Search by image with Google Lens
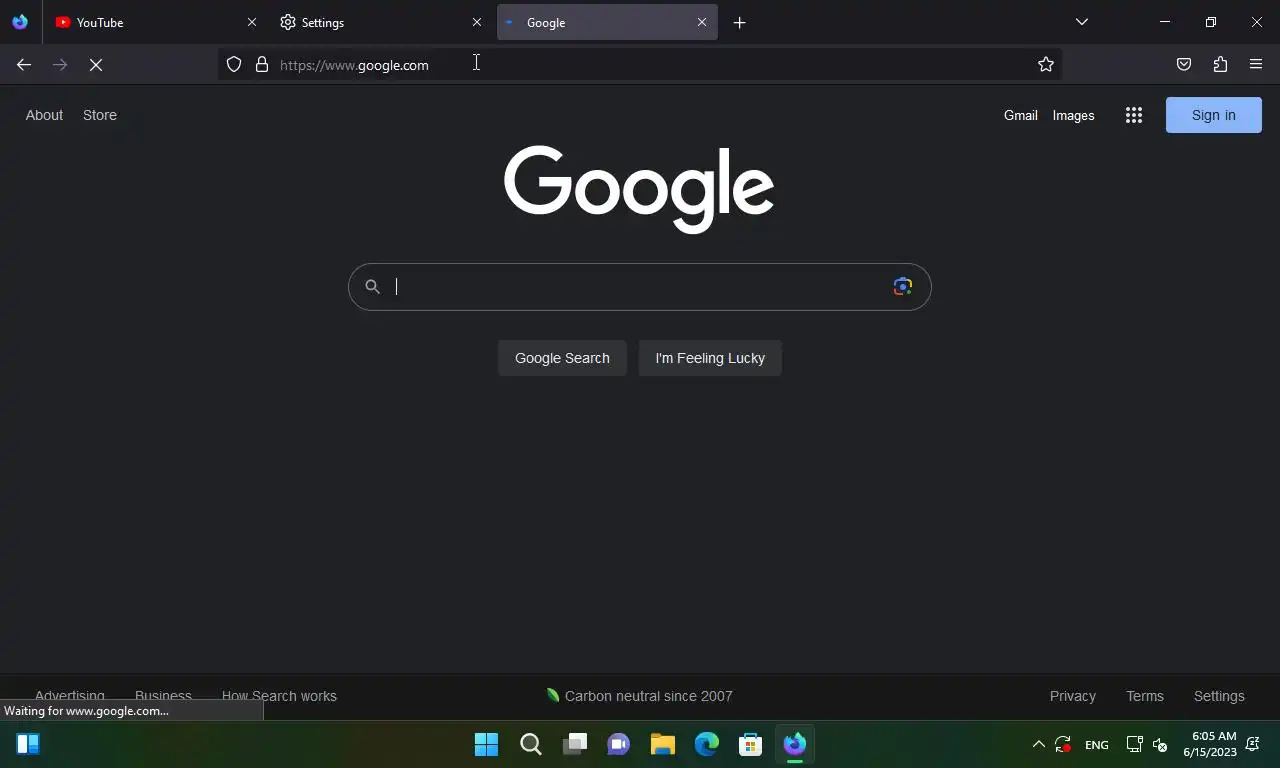Screen dimensions: 1280x768 click(x=903, y=286)
